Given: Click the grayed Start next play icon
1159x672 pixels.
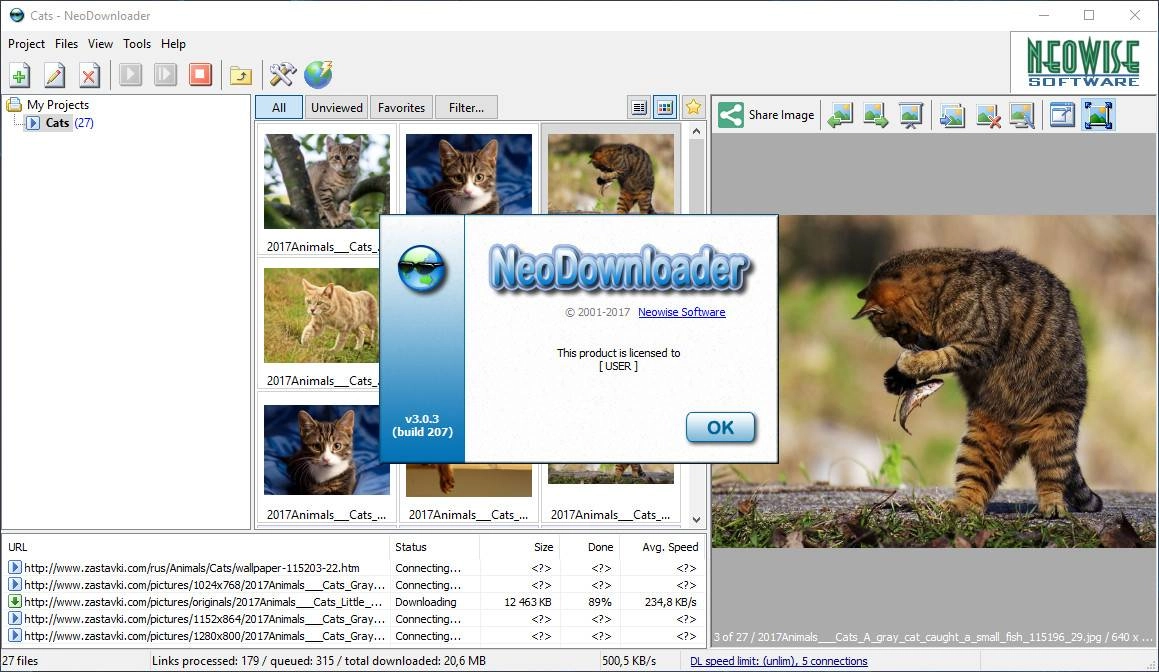Looking at the screenshot, I should pos(166,75).
